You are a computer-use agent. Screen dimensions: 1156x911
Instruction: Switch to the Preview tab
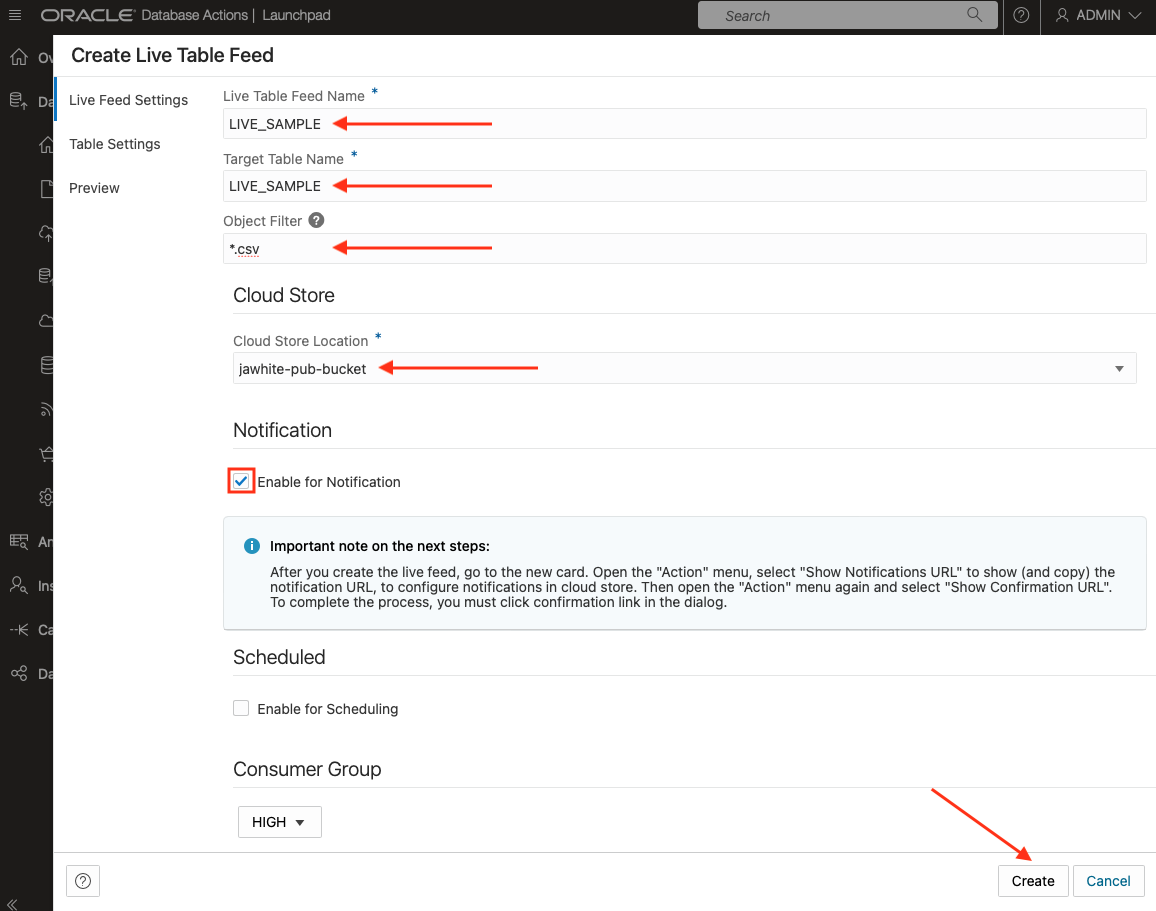94,187
